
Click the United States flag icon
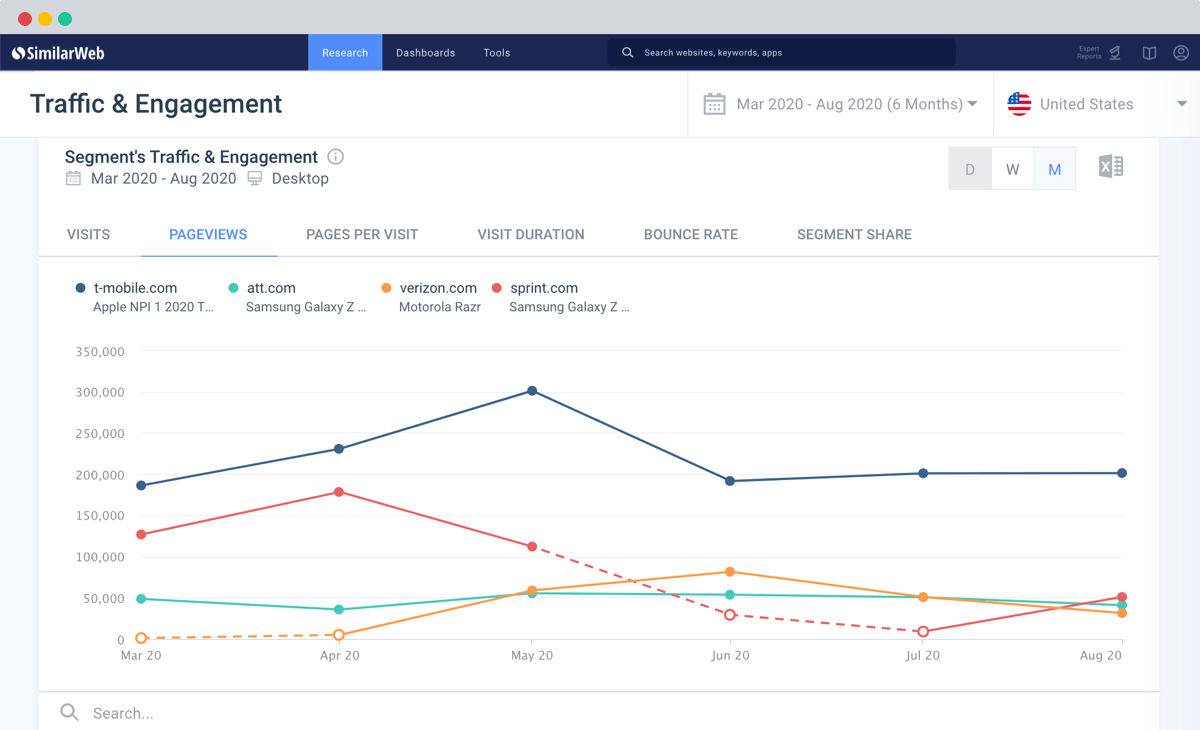(1019, 104)
